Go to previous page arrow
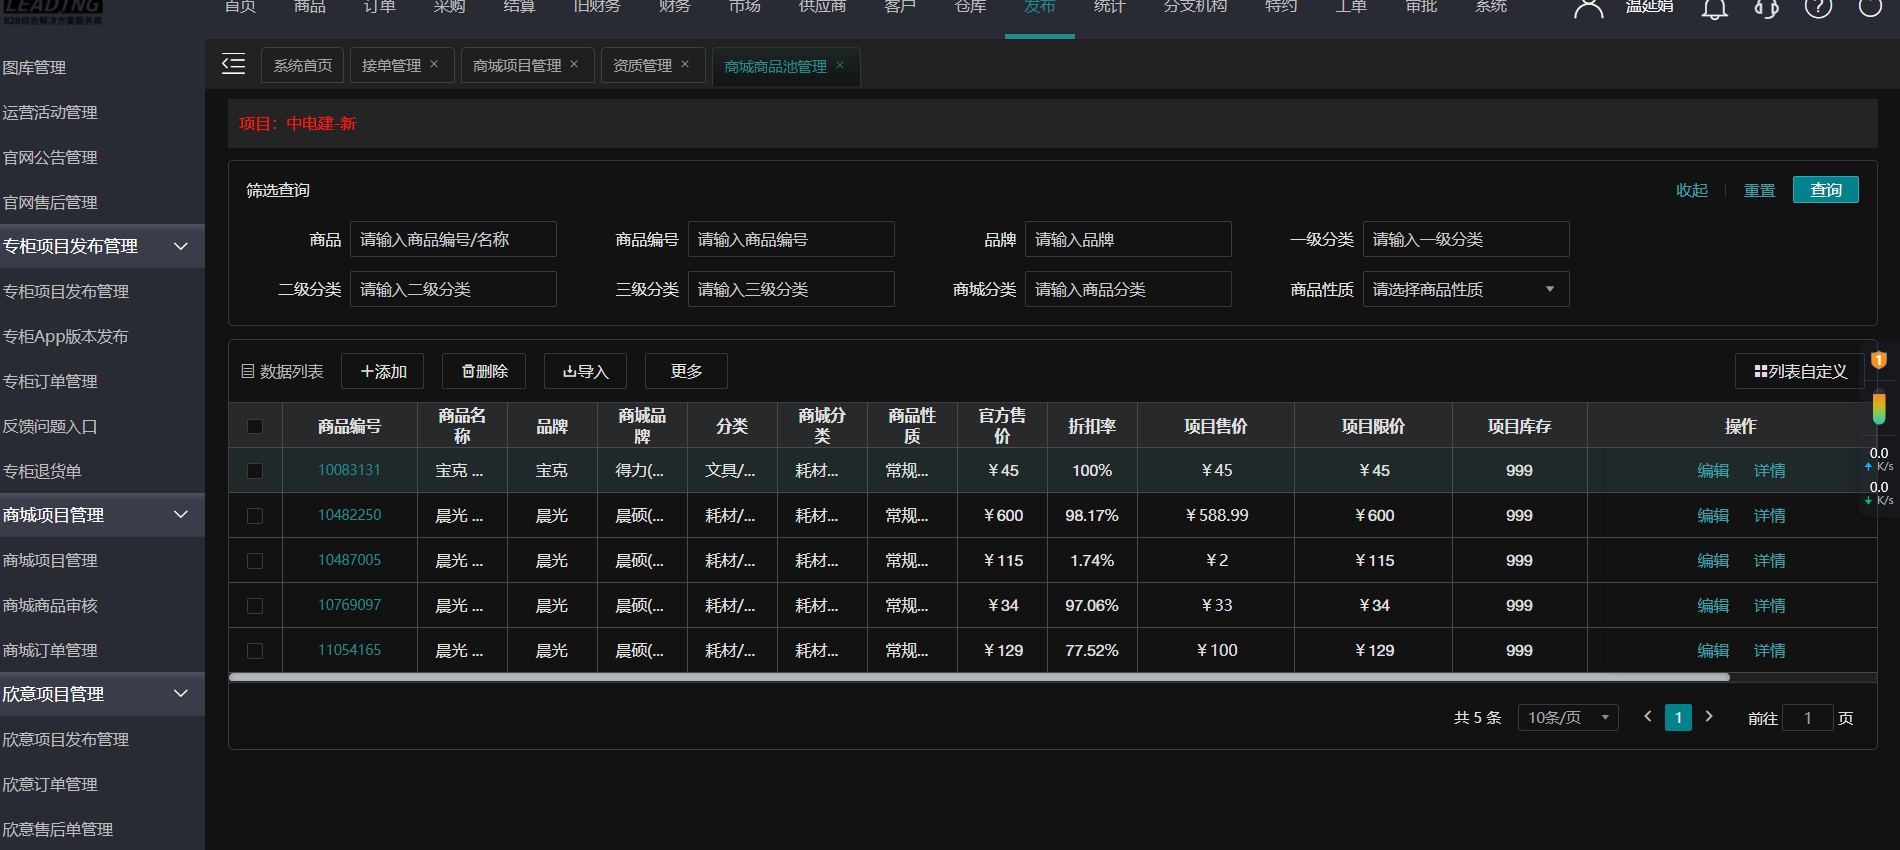The width and height of the screenshot is (1900, 850). click(1648, 717)
